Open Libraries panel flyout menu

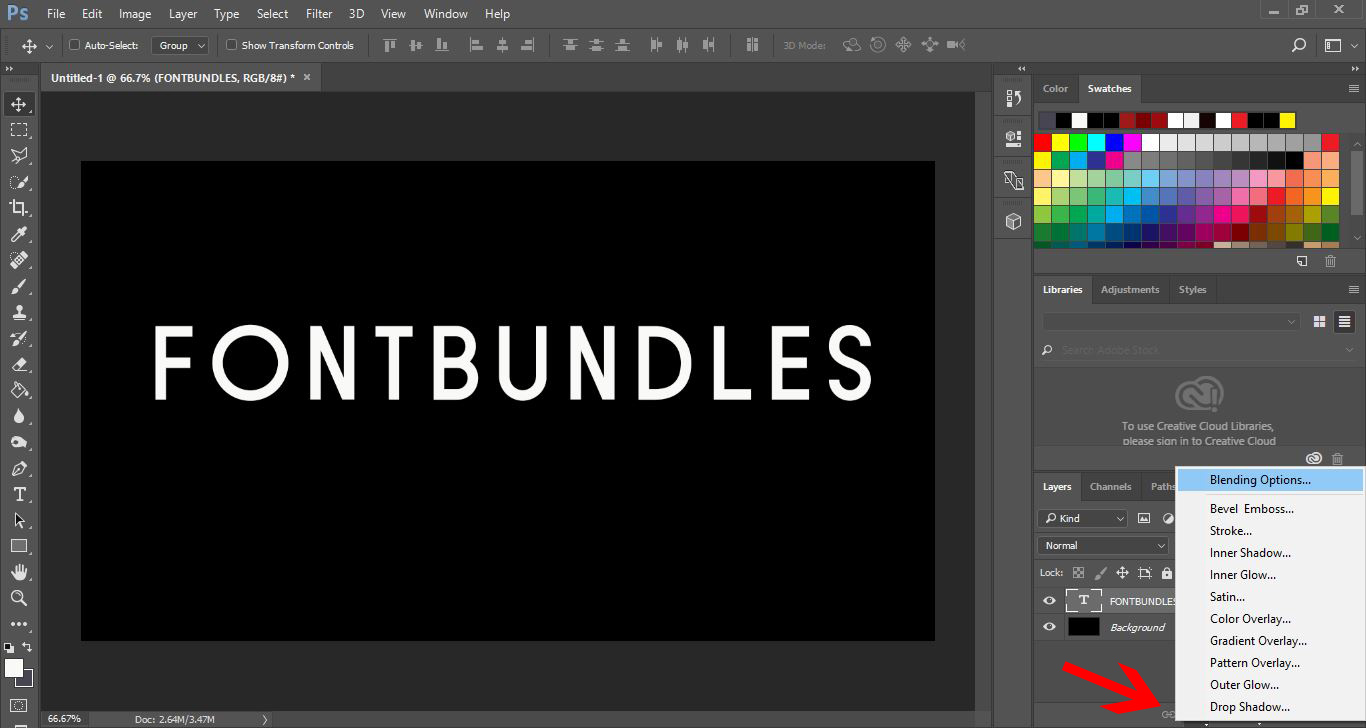point(1353,290)
